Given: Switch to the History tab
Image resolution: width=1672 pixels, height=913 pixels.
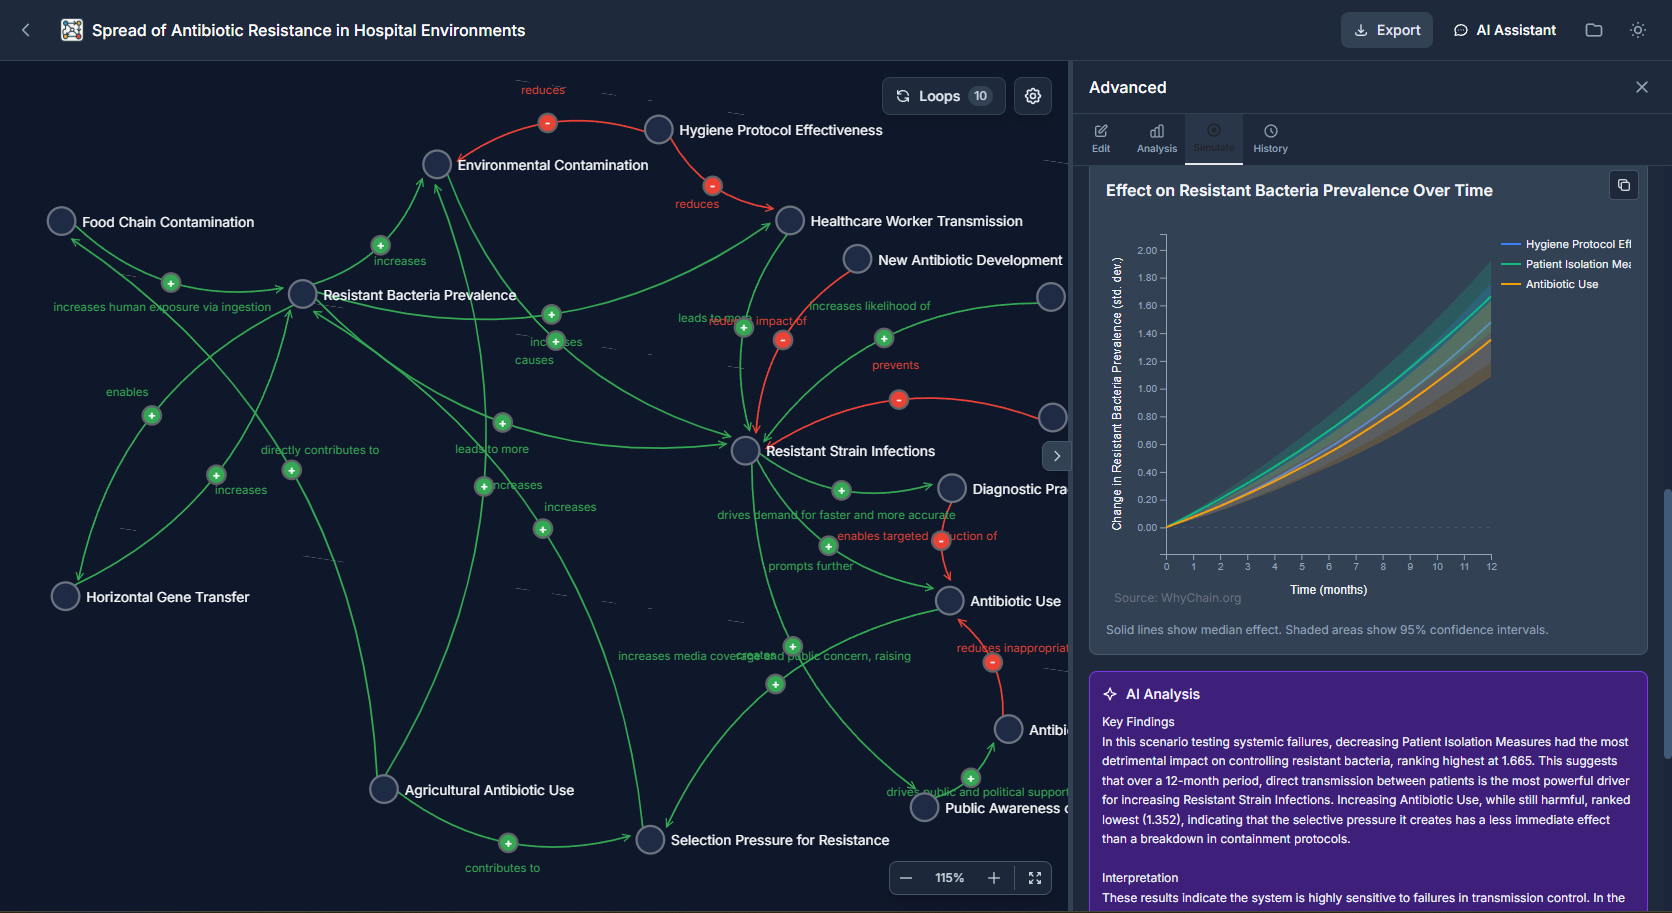Looking at the screenshot, I should [1271, 139].
